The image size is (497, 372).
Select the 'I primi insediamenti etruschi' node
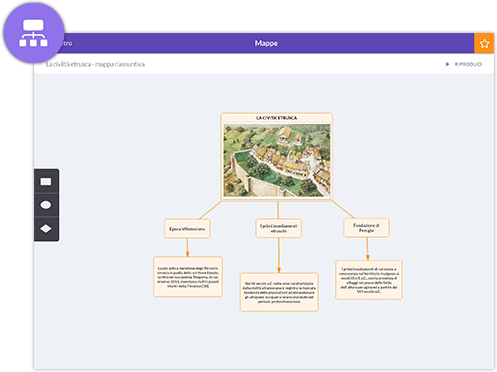tap(278, 228)
